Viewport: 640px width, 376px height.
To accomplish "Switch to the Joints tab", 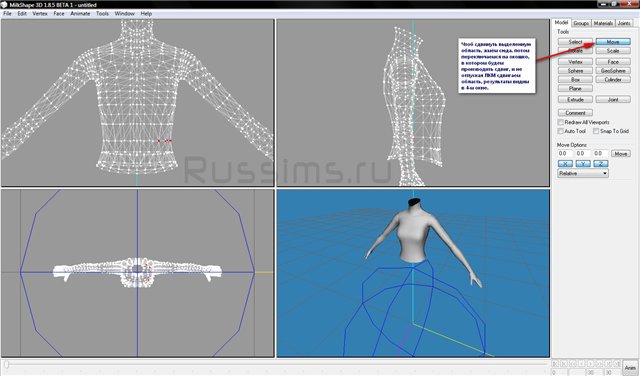I will tap(624, 23).
